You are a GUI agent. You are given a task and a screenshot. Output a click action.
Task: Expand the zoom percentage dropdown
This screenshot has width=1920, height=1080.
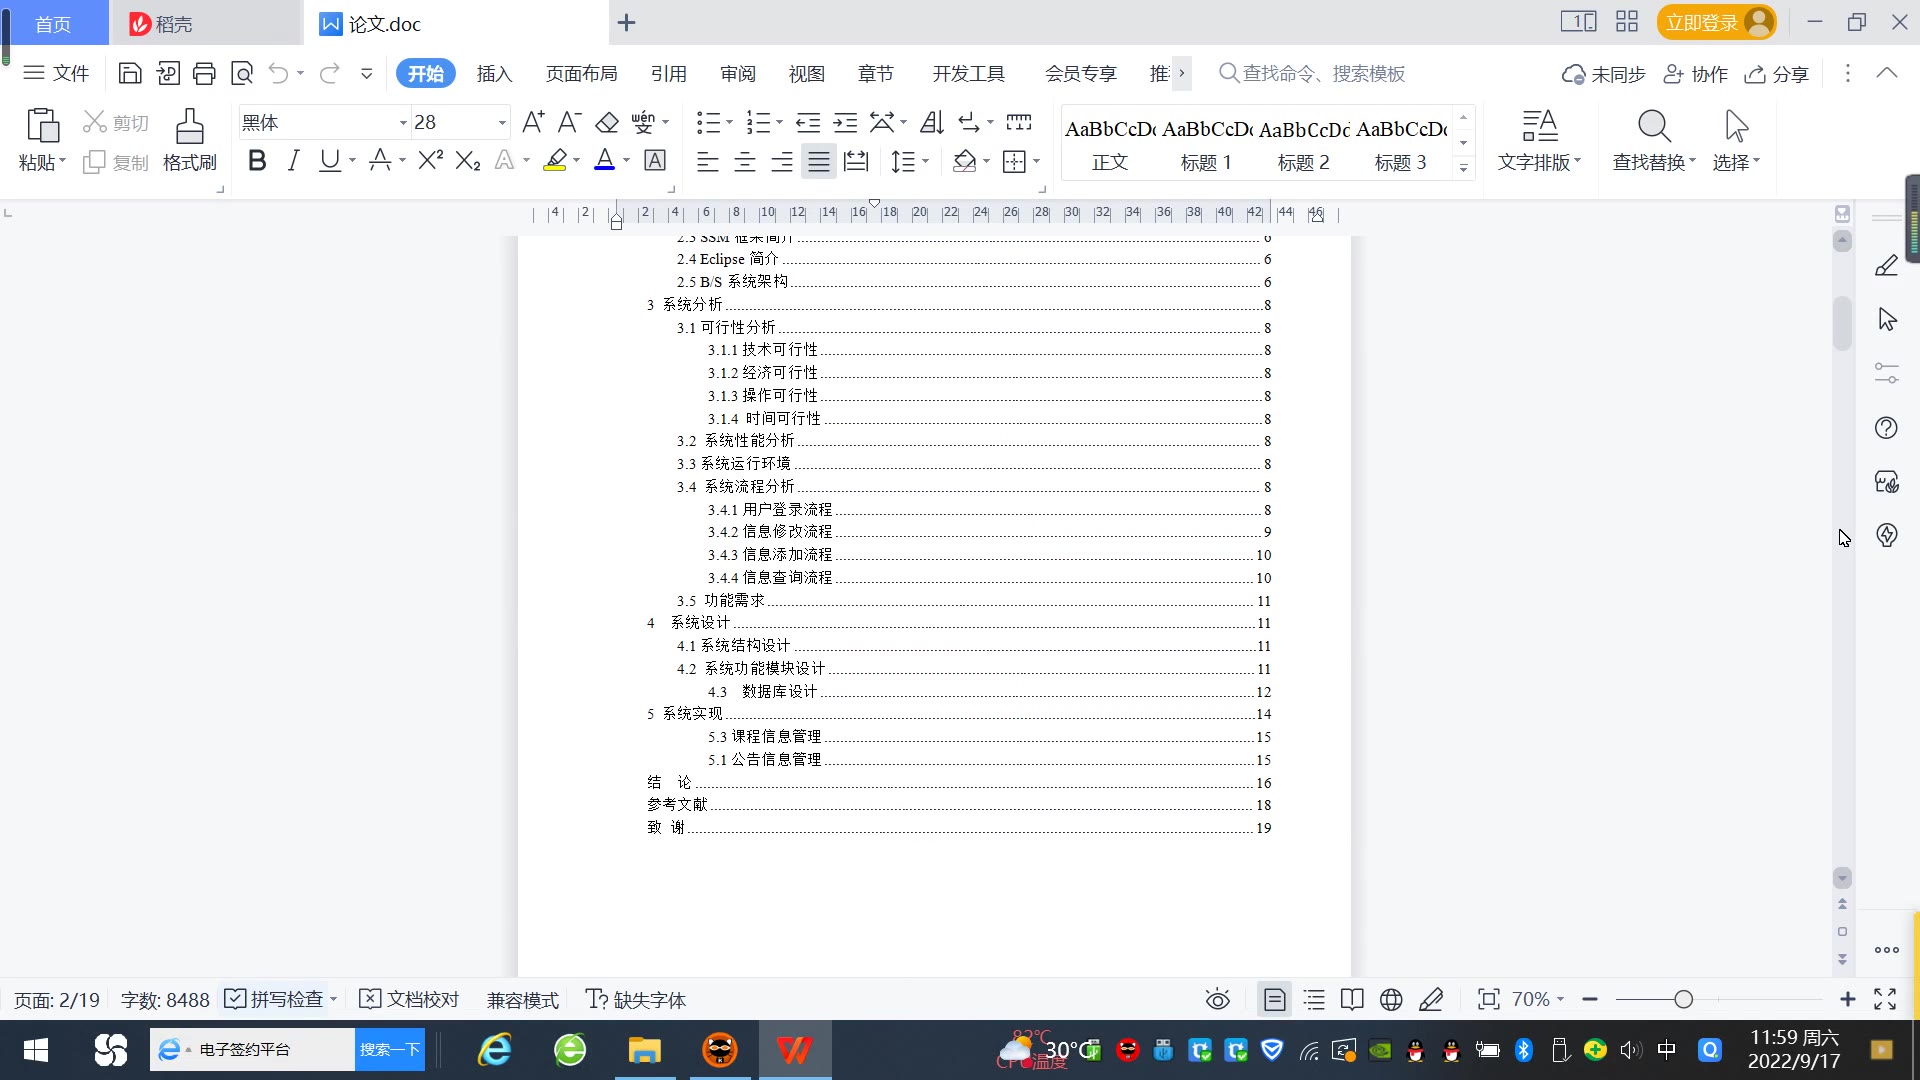point(1560,999)
